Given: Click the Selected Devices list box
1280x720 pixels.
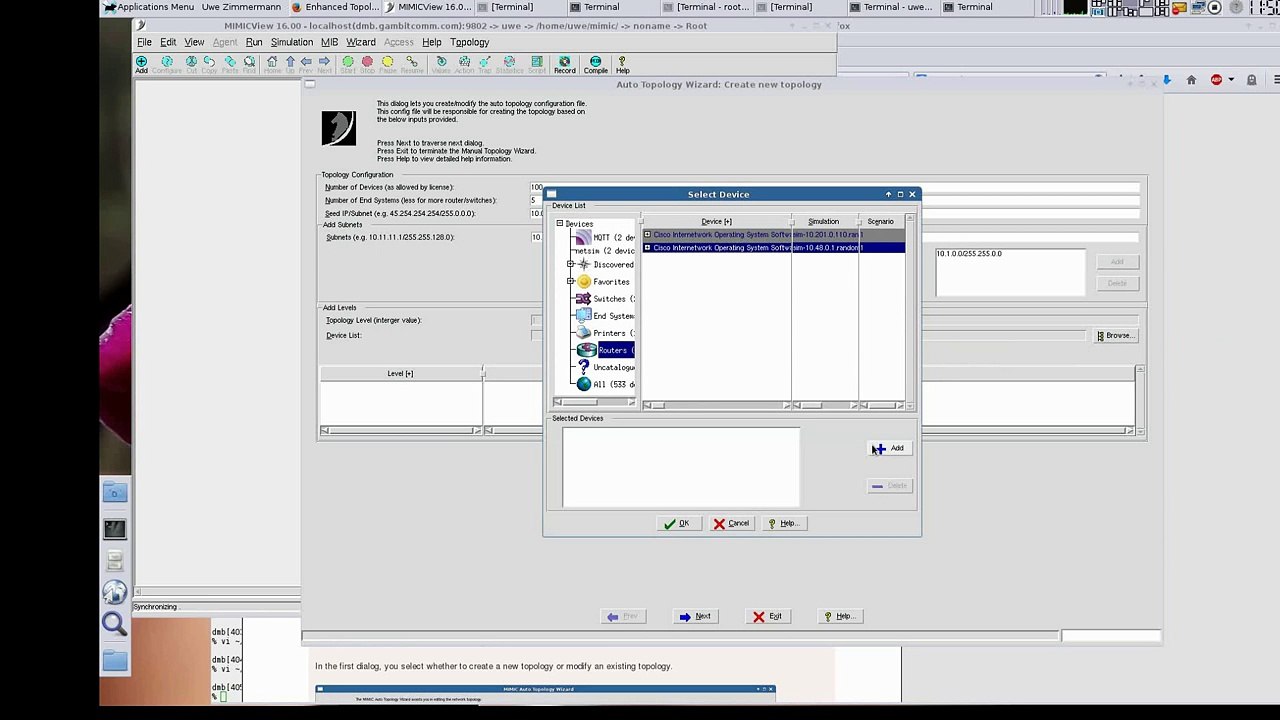Looking at the screenshot, I should pos(681,467).
